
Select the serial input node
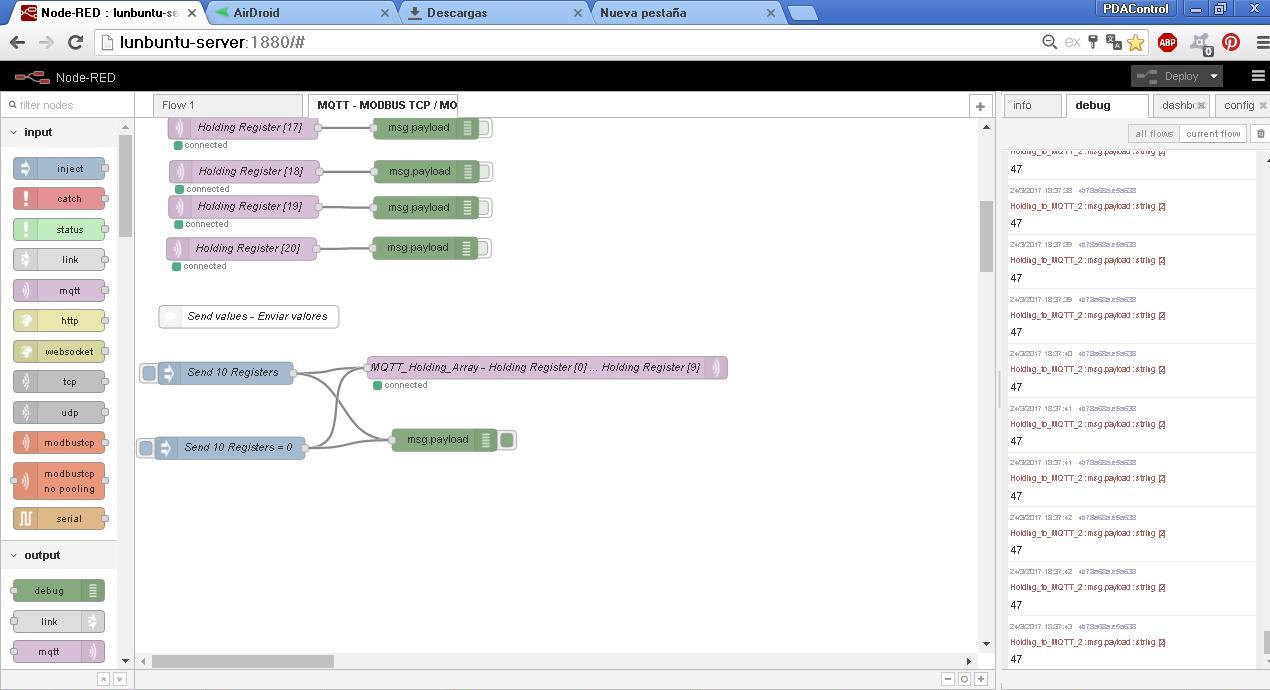pyautogui.click(x=59, y=519)
